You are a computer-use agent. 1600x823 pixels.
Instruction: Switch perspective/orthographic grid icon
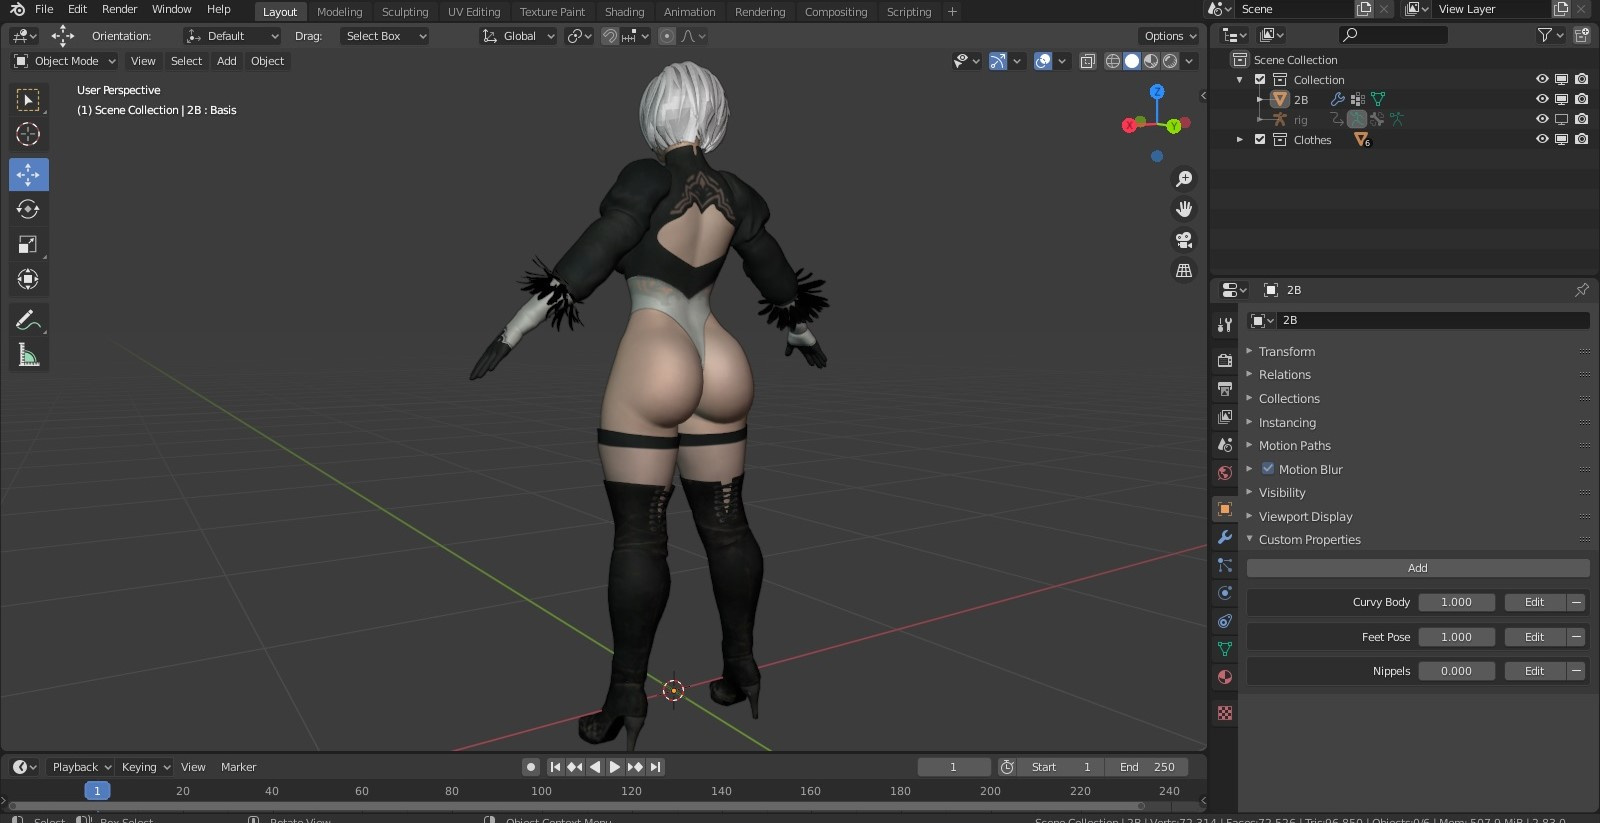tap(1184, 271)
